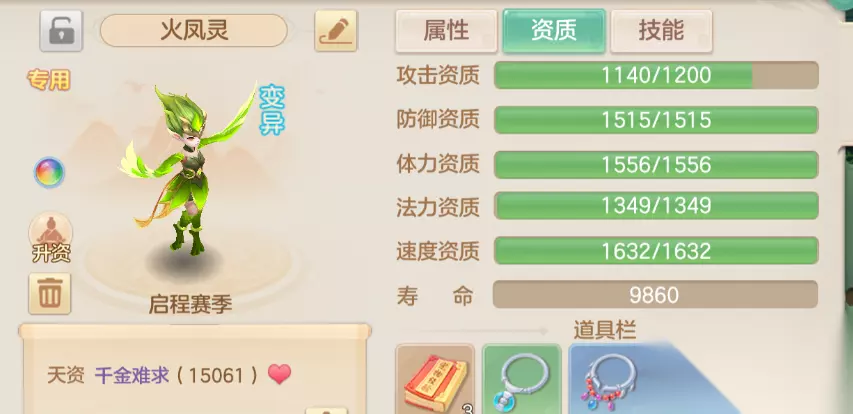
Task: Tap the 变异 mutation label
Action: coord(271,110)
